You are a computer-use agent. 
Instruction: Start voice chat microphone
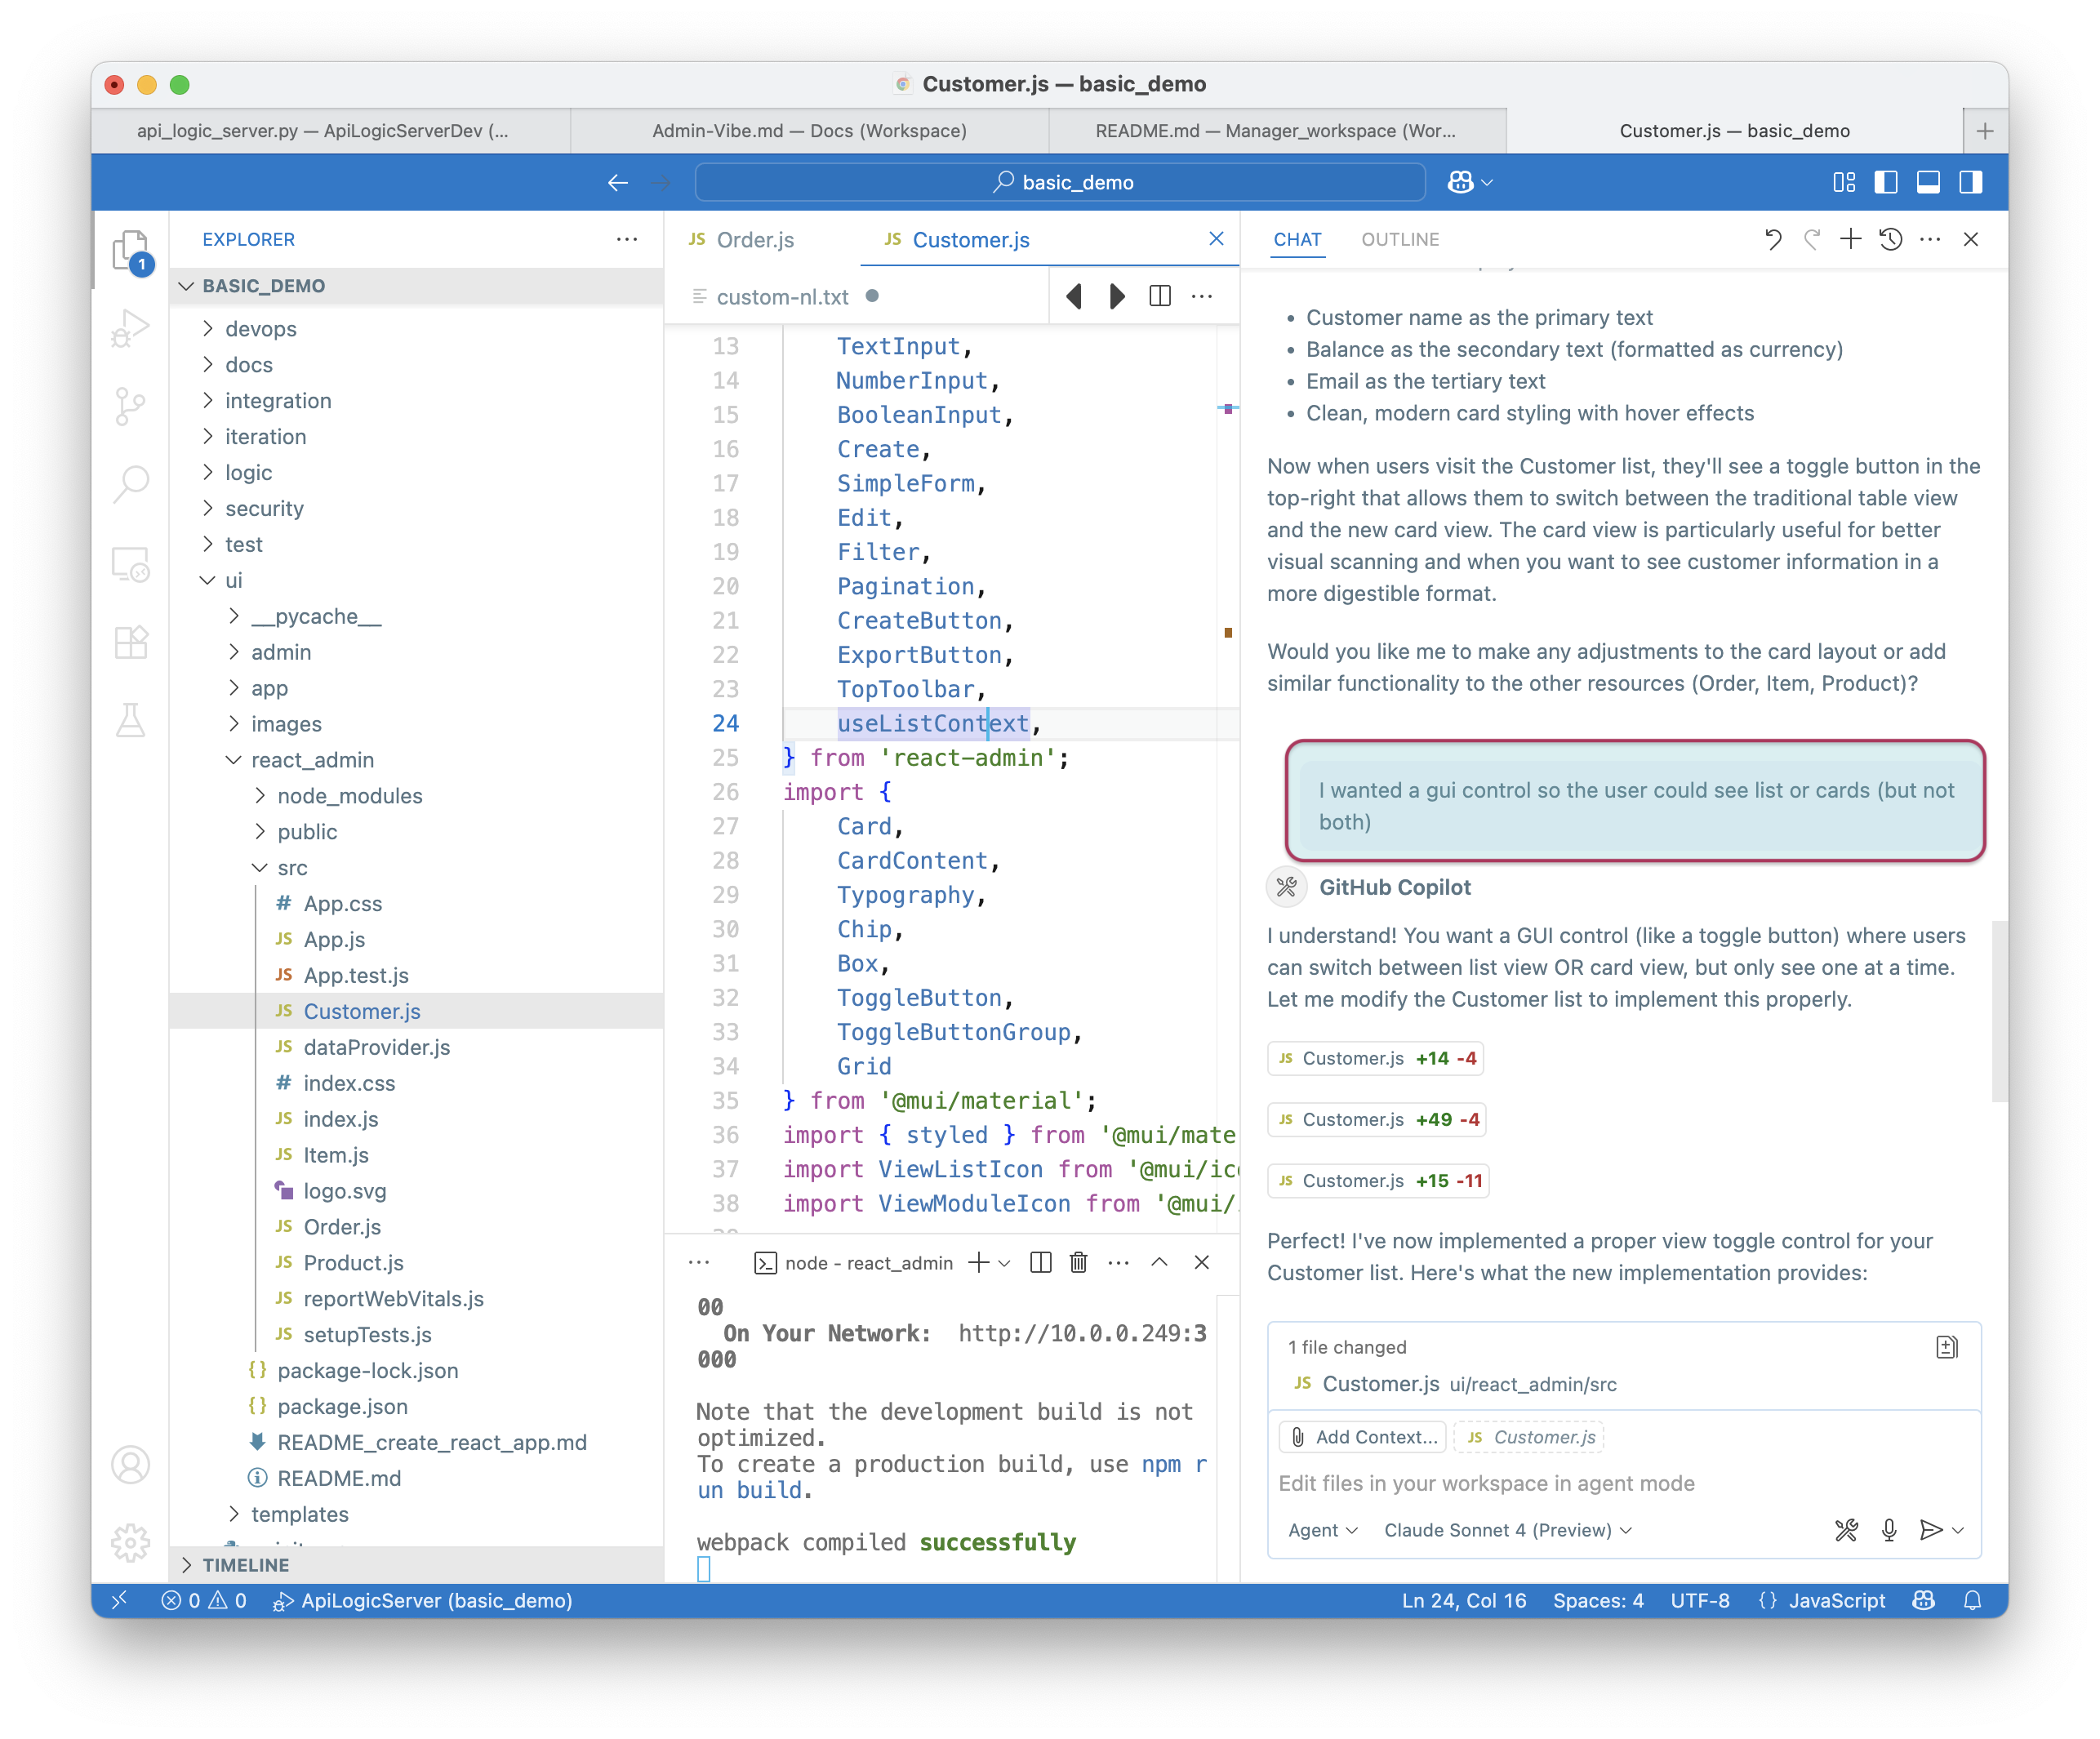pos(1889,1530)
